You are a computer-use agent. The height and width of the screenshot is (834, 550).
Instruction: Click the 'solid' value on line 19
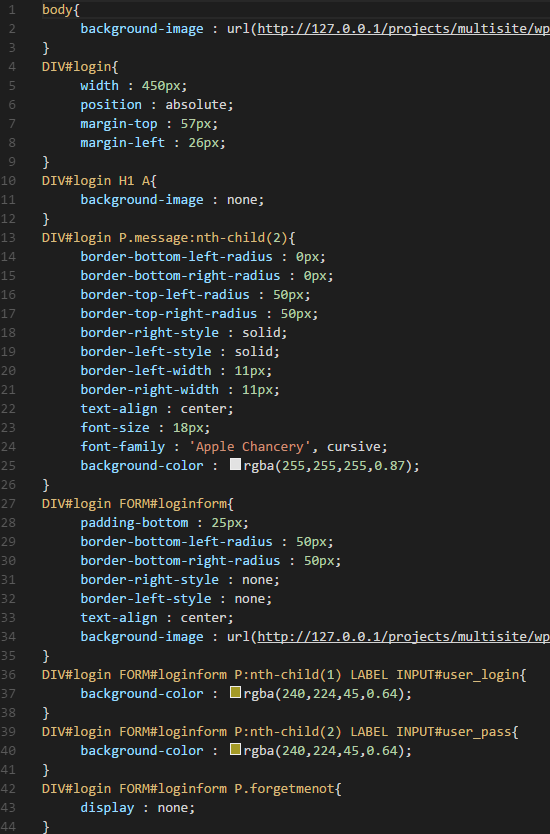click(x=253, y=352)
